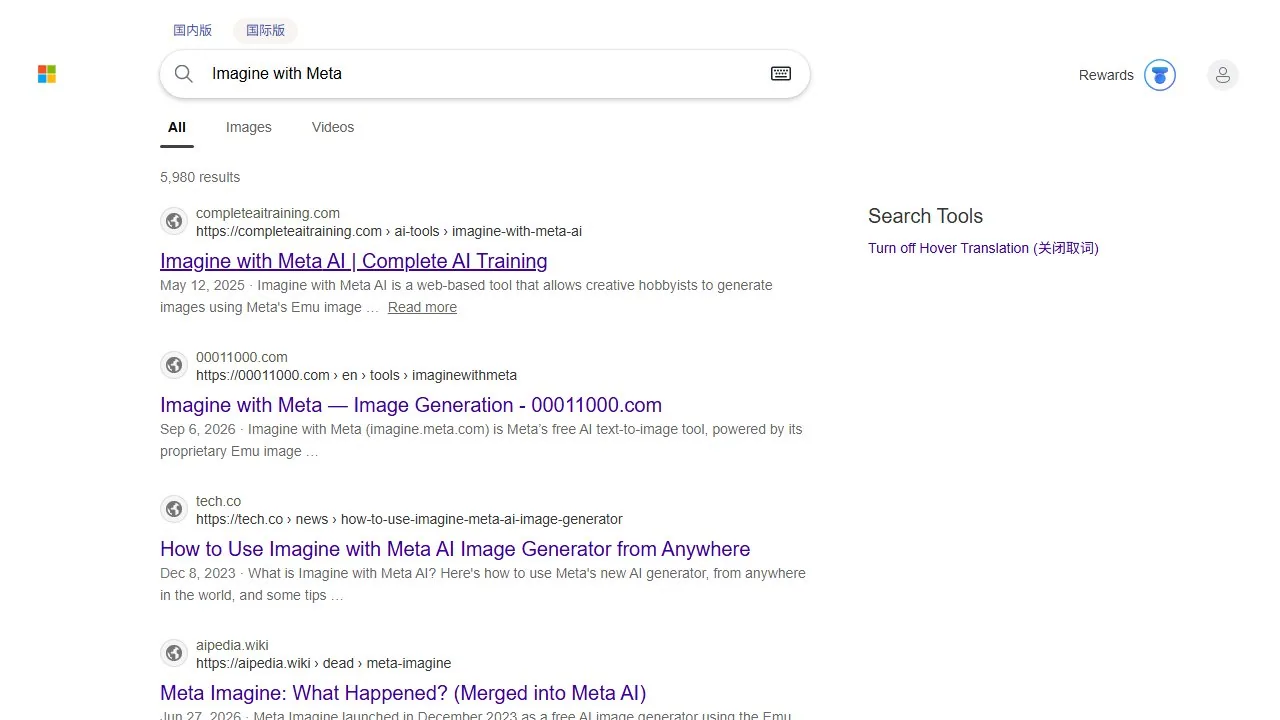
Task: Click the tech.co site name
Action: pos(218,501)
